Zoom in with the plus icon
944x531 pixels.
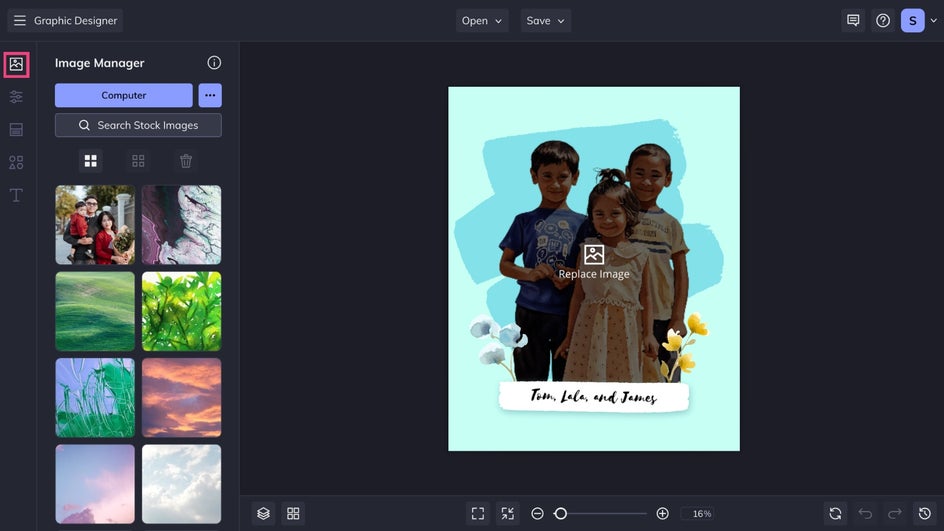pos(662,514)
